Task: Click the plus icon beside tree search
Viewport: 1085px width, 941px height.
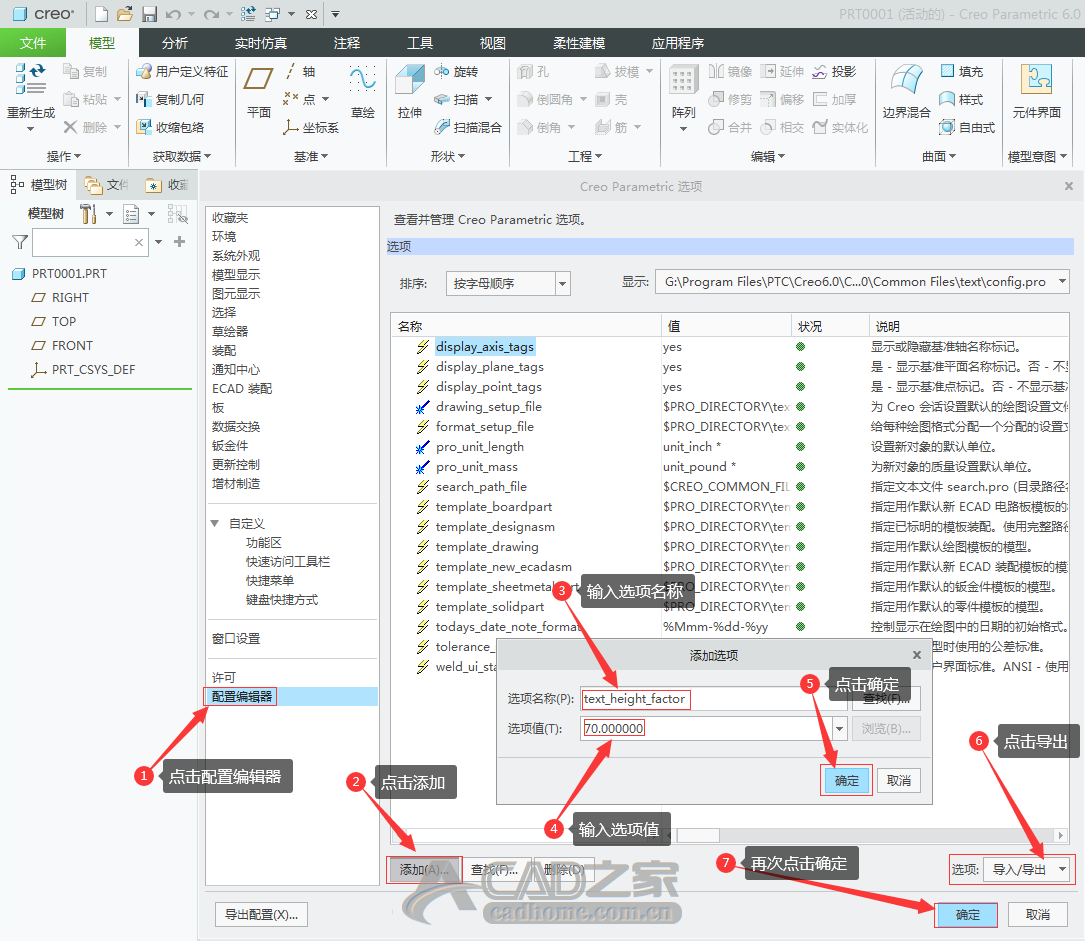Action: (x=179, y=241)
